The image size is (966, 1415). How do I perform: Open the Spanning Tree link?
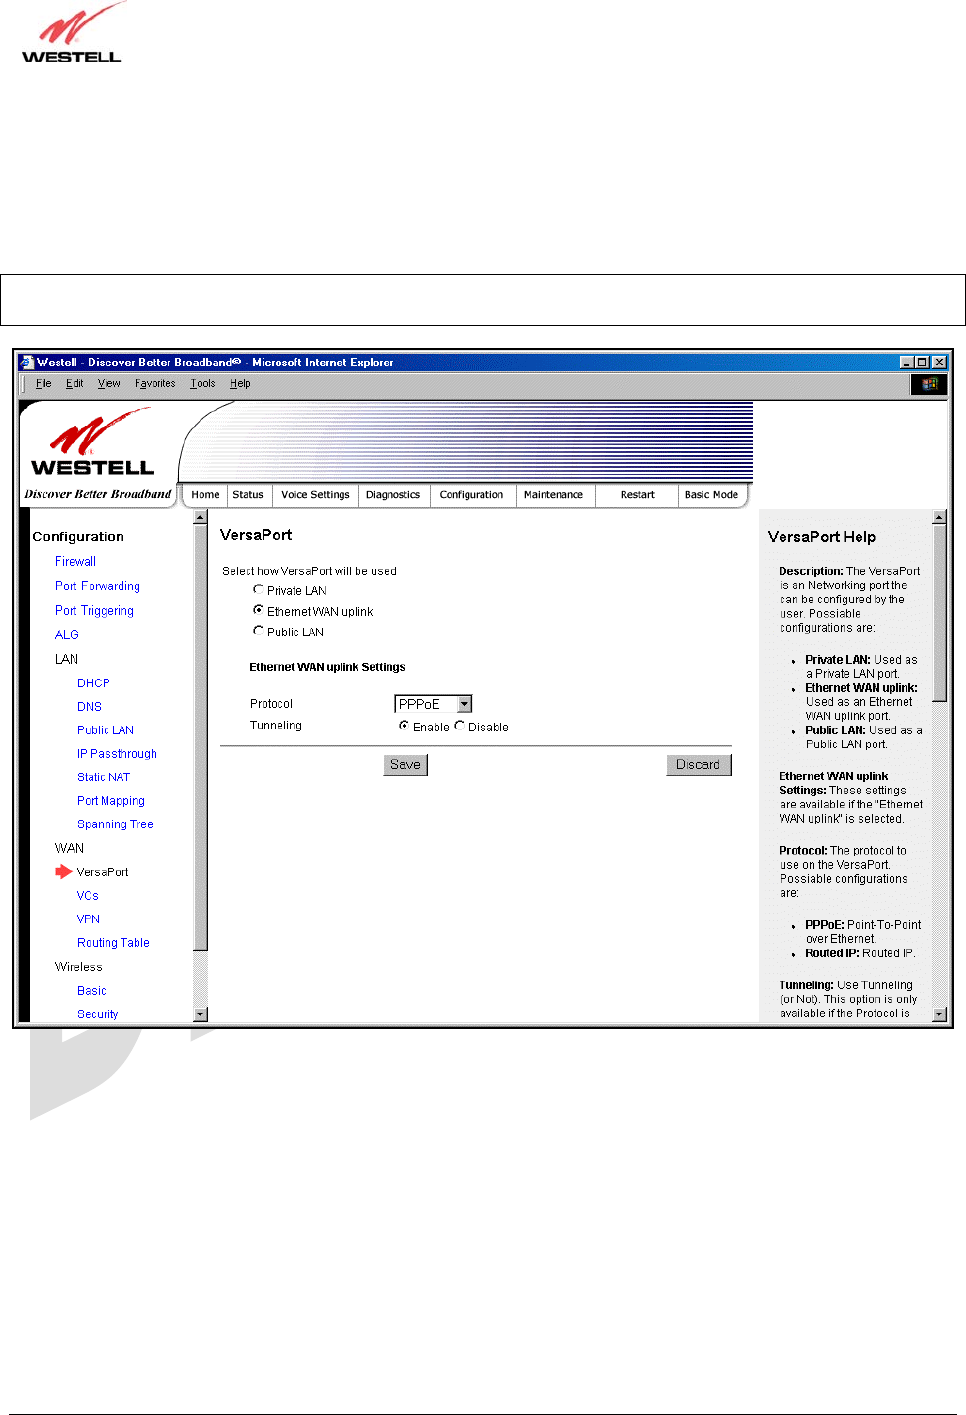click(115, 824)
